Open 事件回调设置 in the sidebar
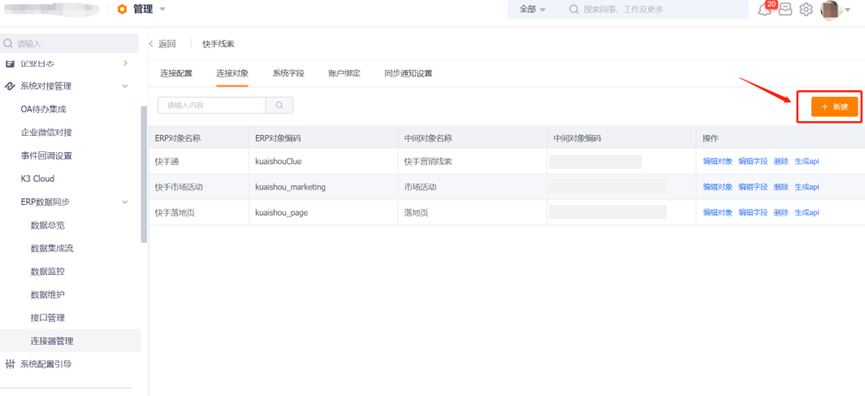 [46, 156]
